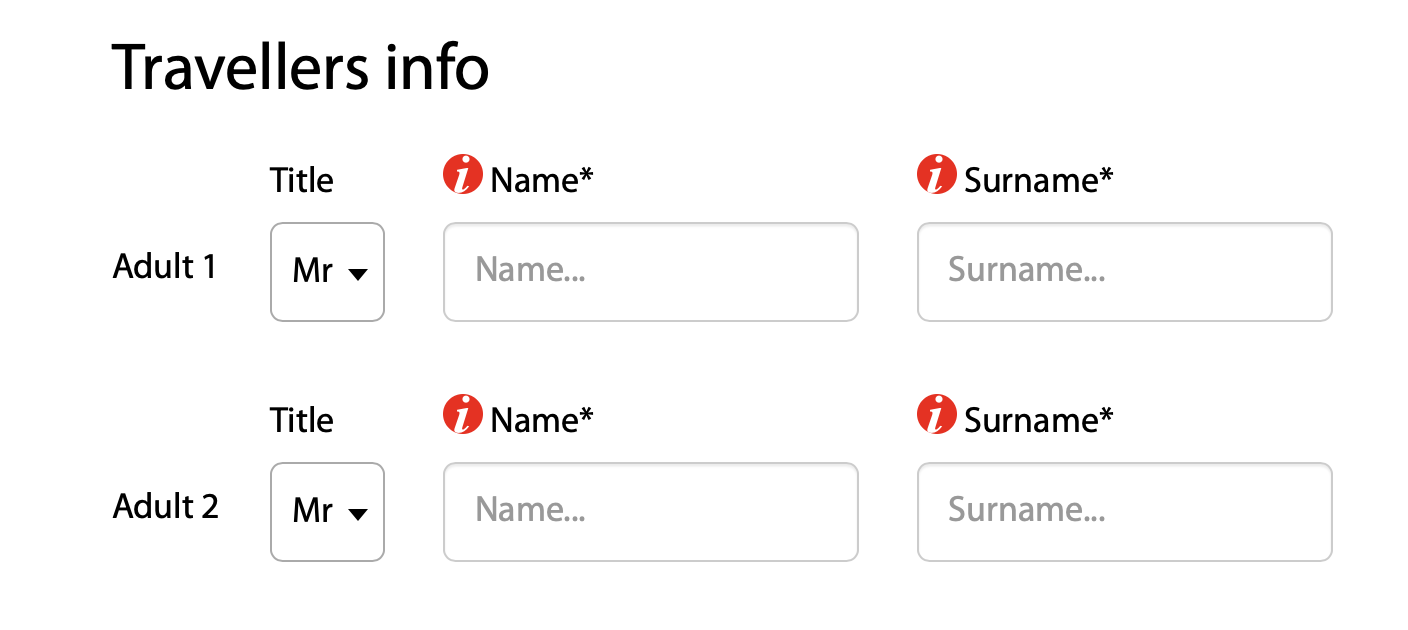The image size is (1408, 630).
Task: Click the Travellers info heading
Action: point(301,68)
